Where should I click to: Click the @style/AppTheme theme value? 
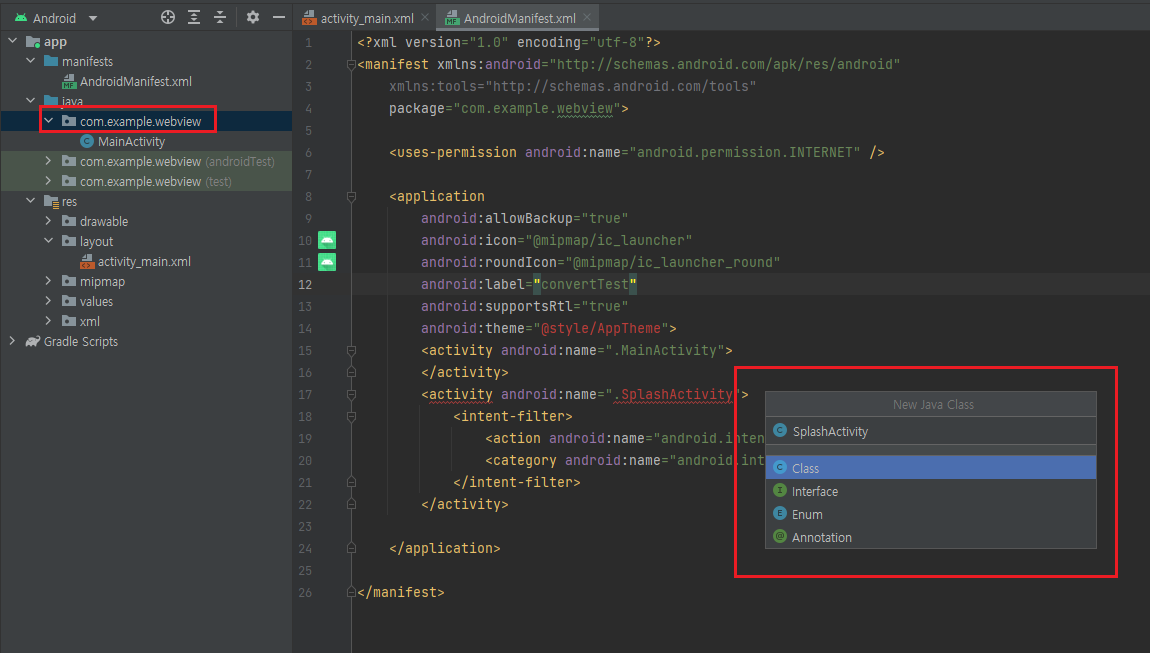[601, 328]
